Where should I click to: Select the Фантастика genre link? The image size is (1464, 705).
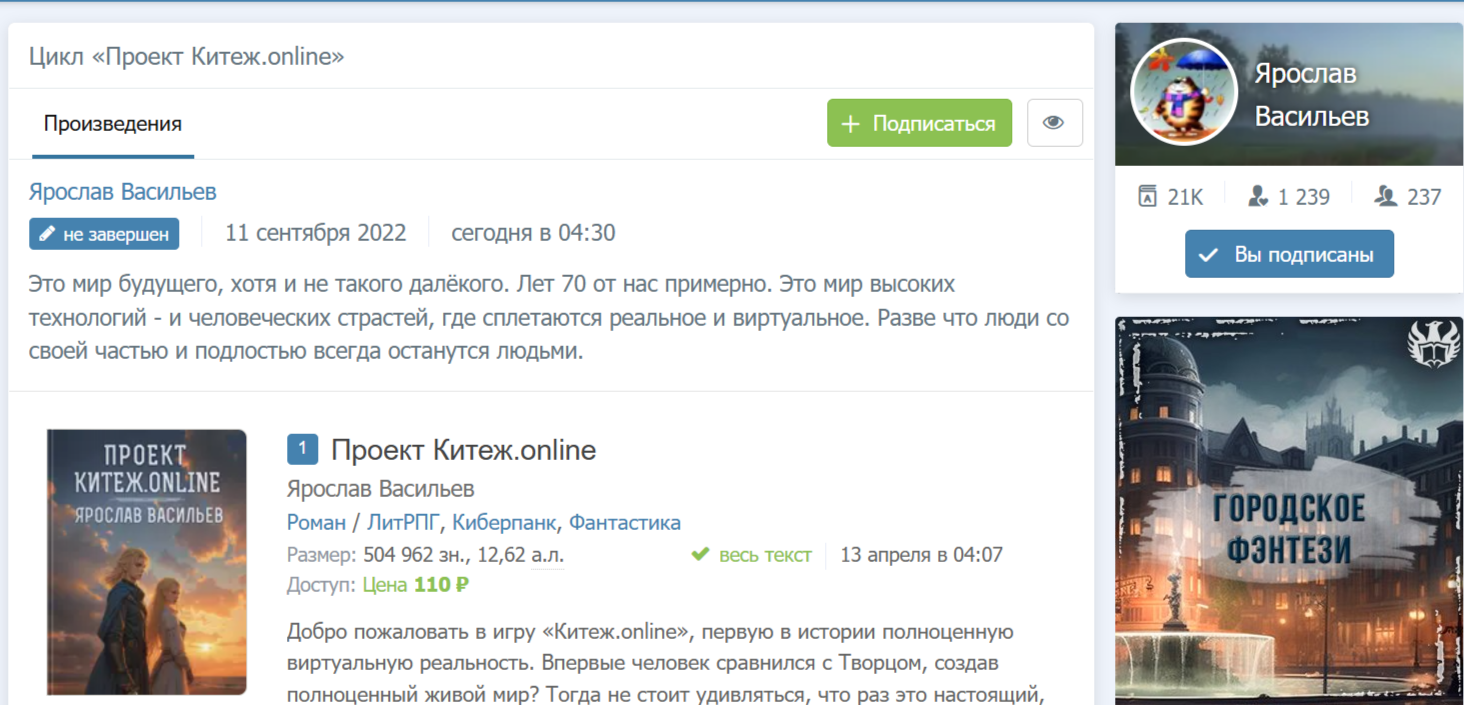[x=625, y=522]
